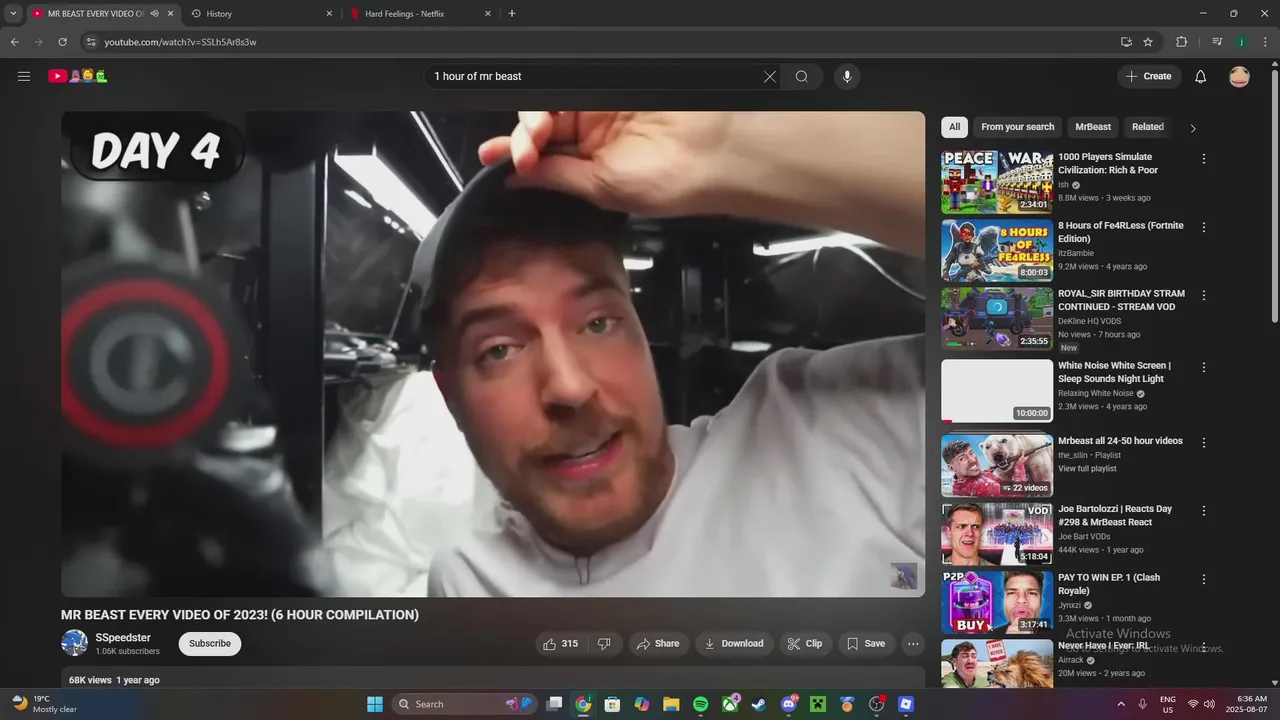Clear the search box with X
Screen dimensions: 1280x720
tap(769, 76)
